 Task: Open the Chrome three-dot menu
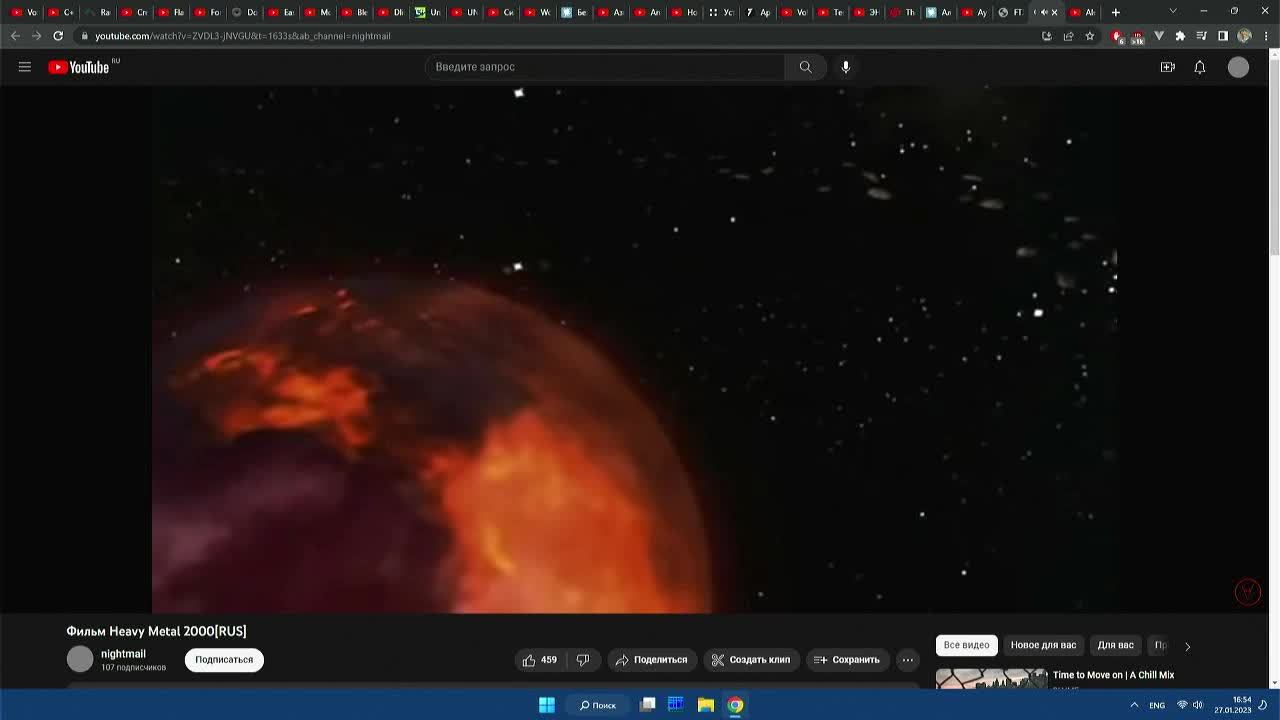1265,36
